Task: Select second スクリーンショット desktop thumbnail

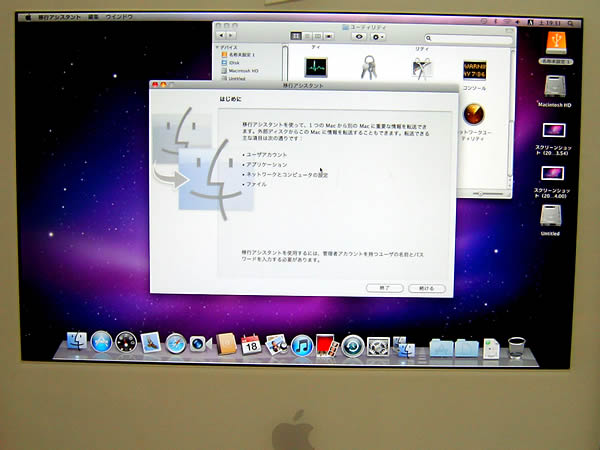Action: pyautogui.click(x=552, y=173)
